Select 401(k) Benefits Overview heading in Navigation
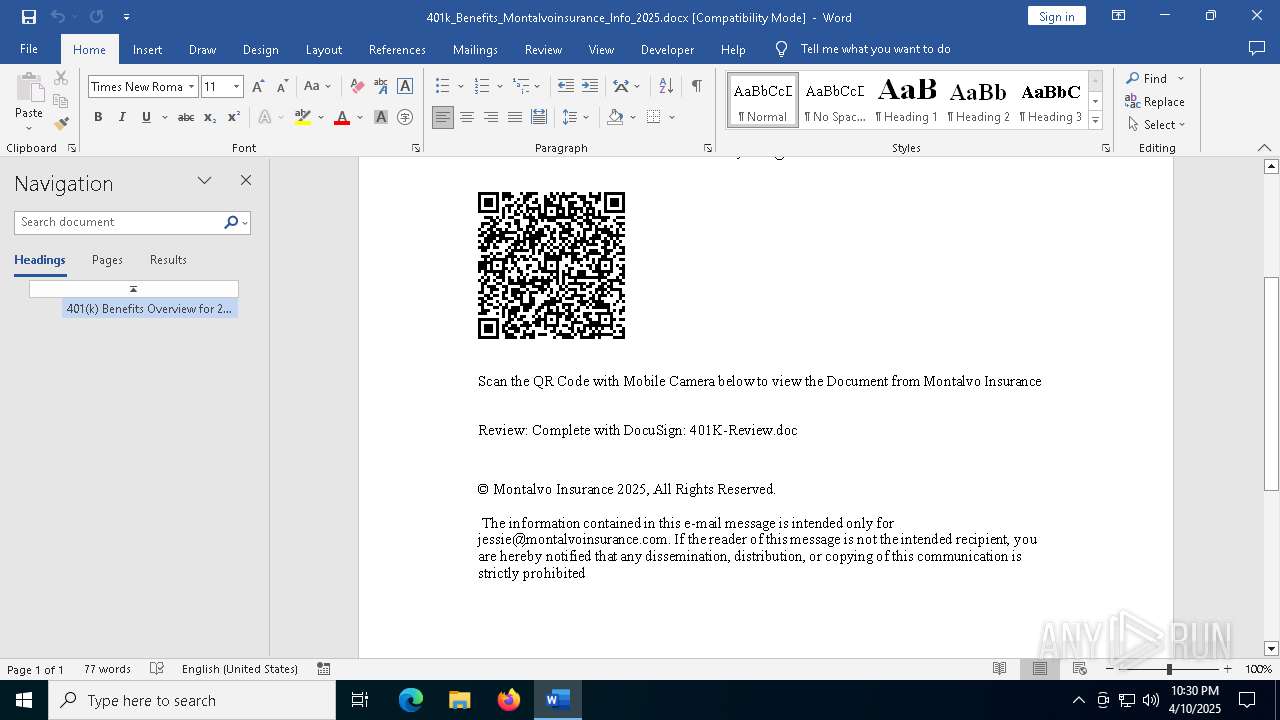This screenshot has height=720, width=1280. tap(149, 309)
